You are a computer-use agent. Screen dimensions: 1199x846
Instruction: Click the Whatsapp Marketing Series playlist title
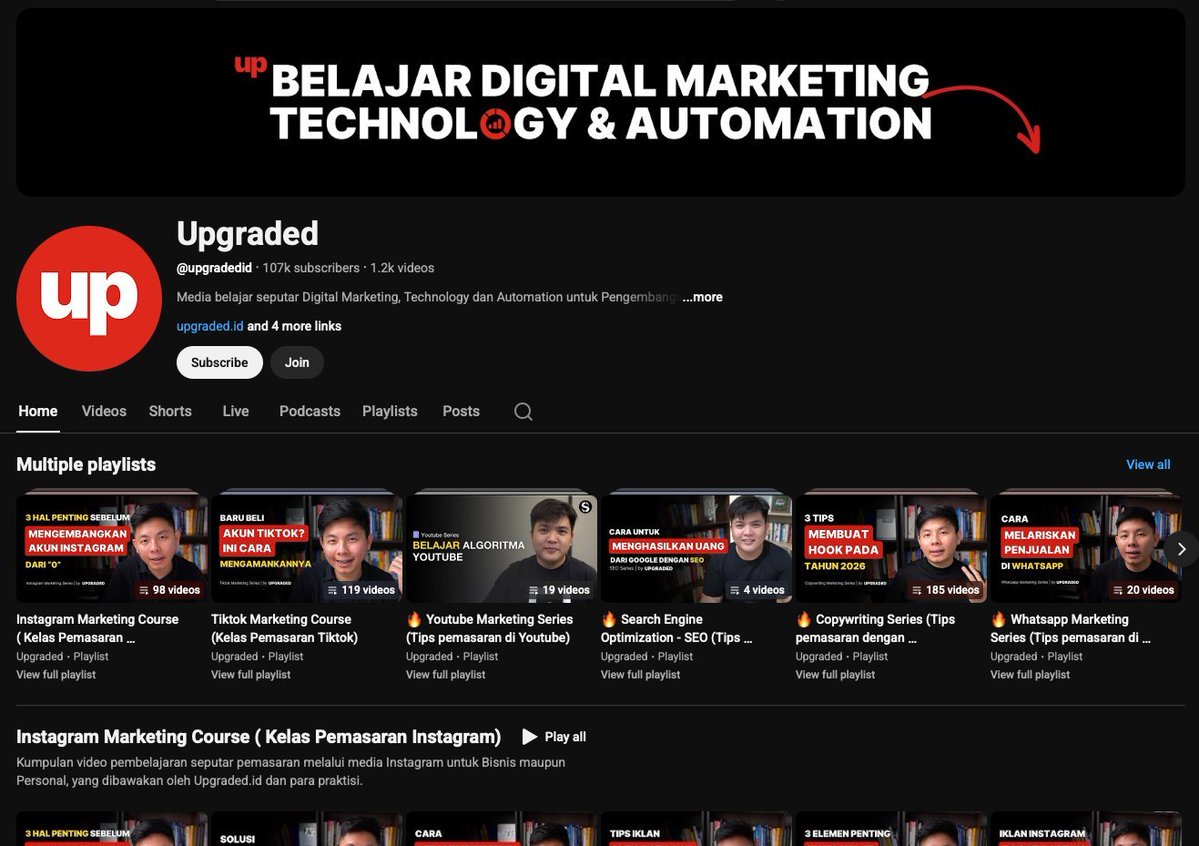(1071, 628)
